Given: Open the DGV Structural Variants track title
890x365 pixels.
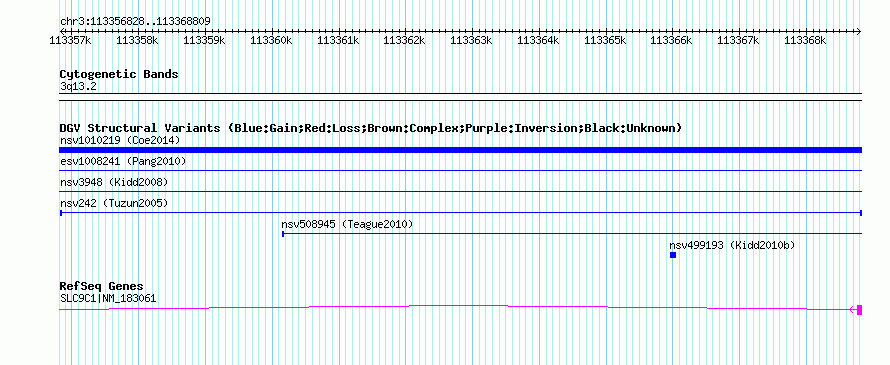Looking at the screenshot, I should coord(371,128).
